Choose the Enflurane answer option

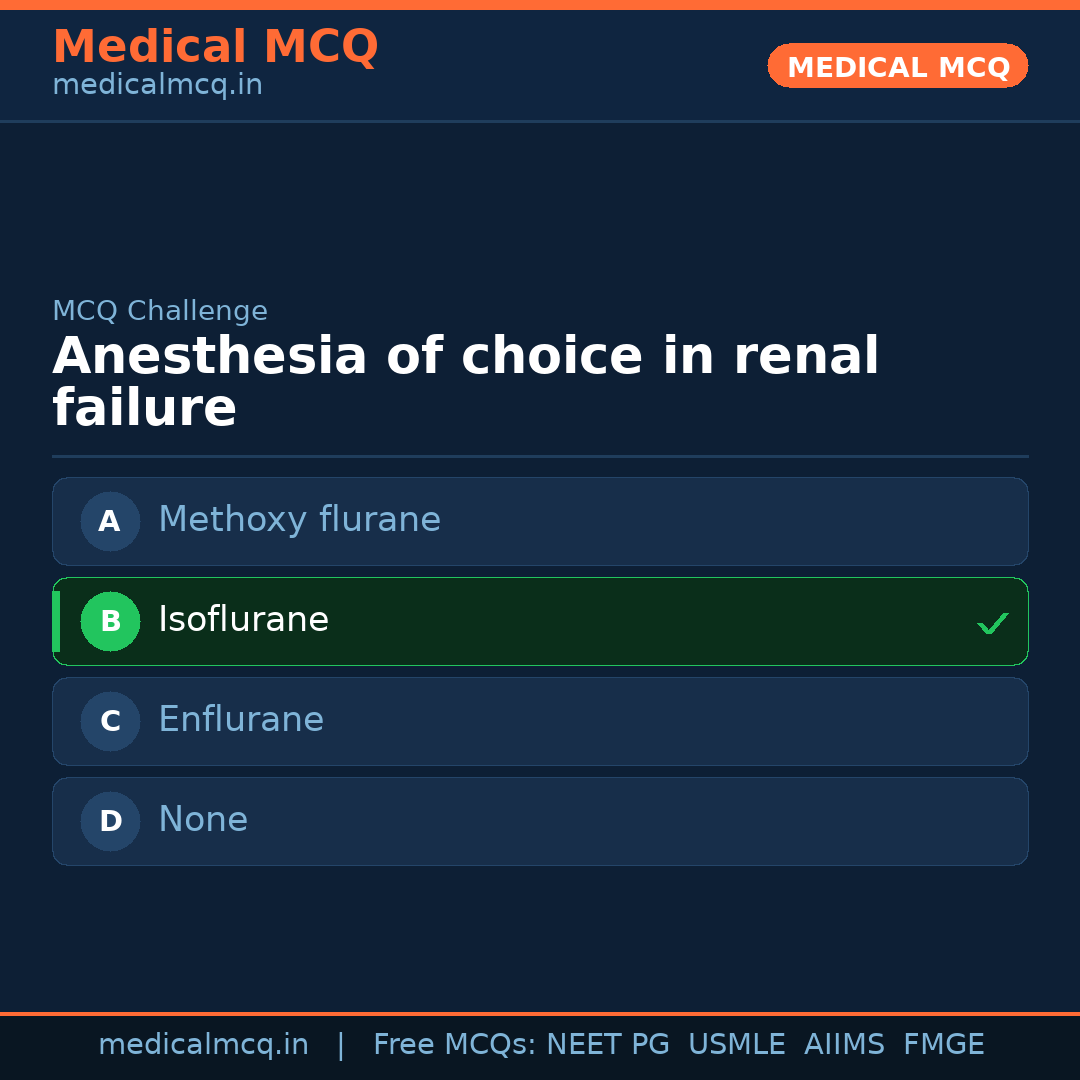[x=241, y=720]
